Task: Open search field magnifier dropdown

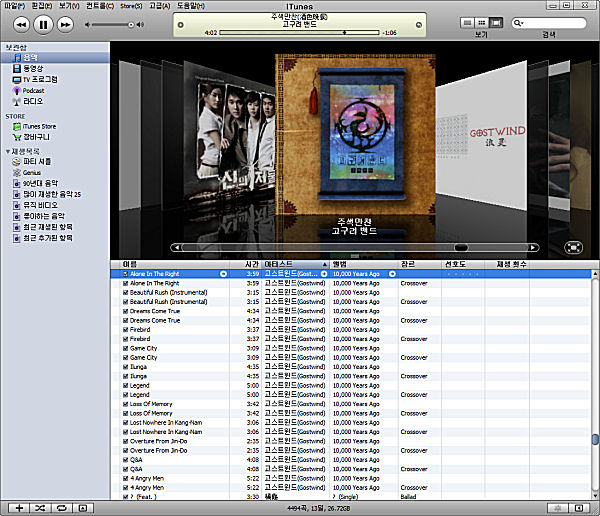Action: point(518,23)
